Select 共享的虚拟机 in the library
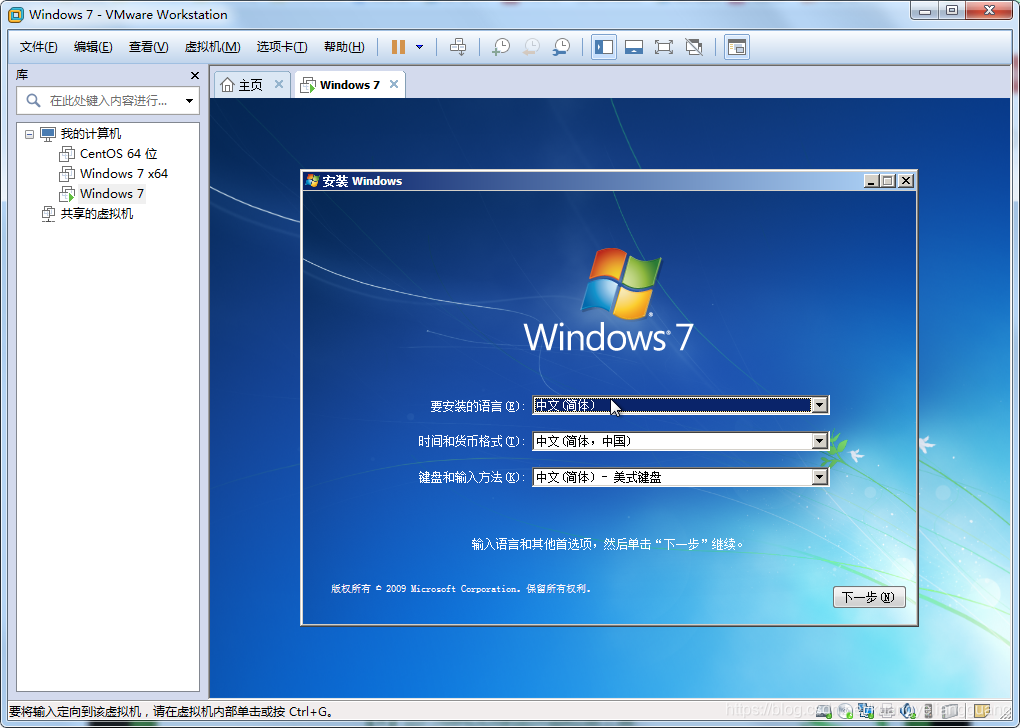1020x728 pixels. click(x=96, y=213)
